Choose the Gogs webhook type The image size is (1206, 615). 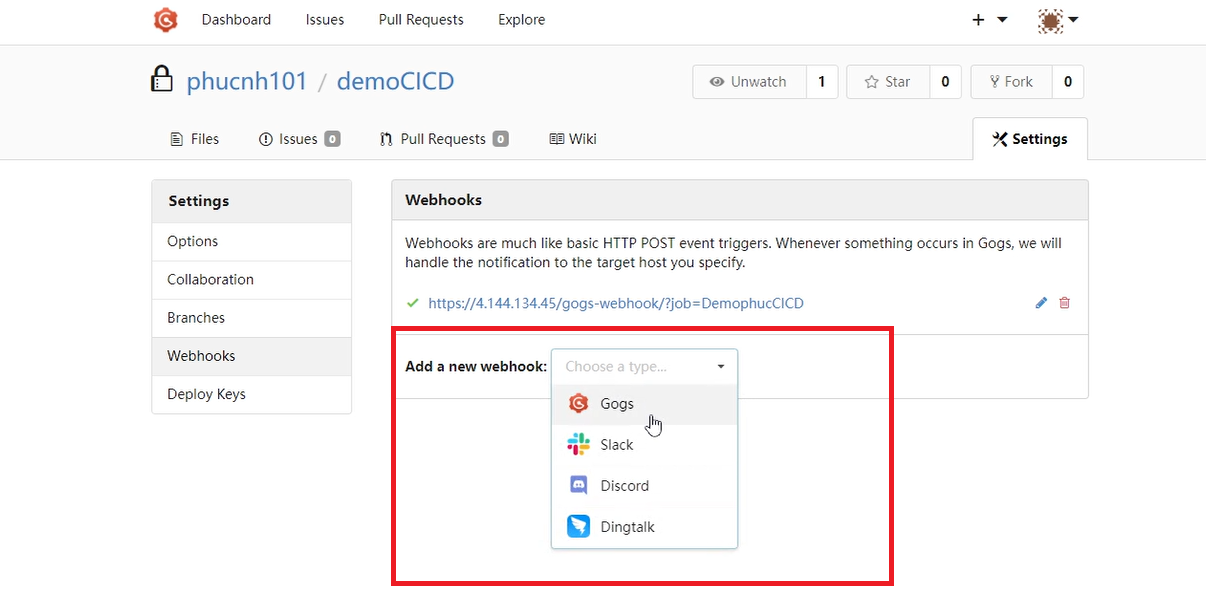click(644, 404)
